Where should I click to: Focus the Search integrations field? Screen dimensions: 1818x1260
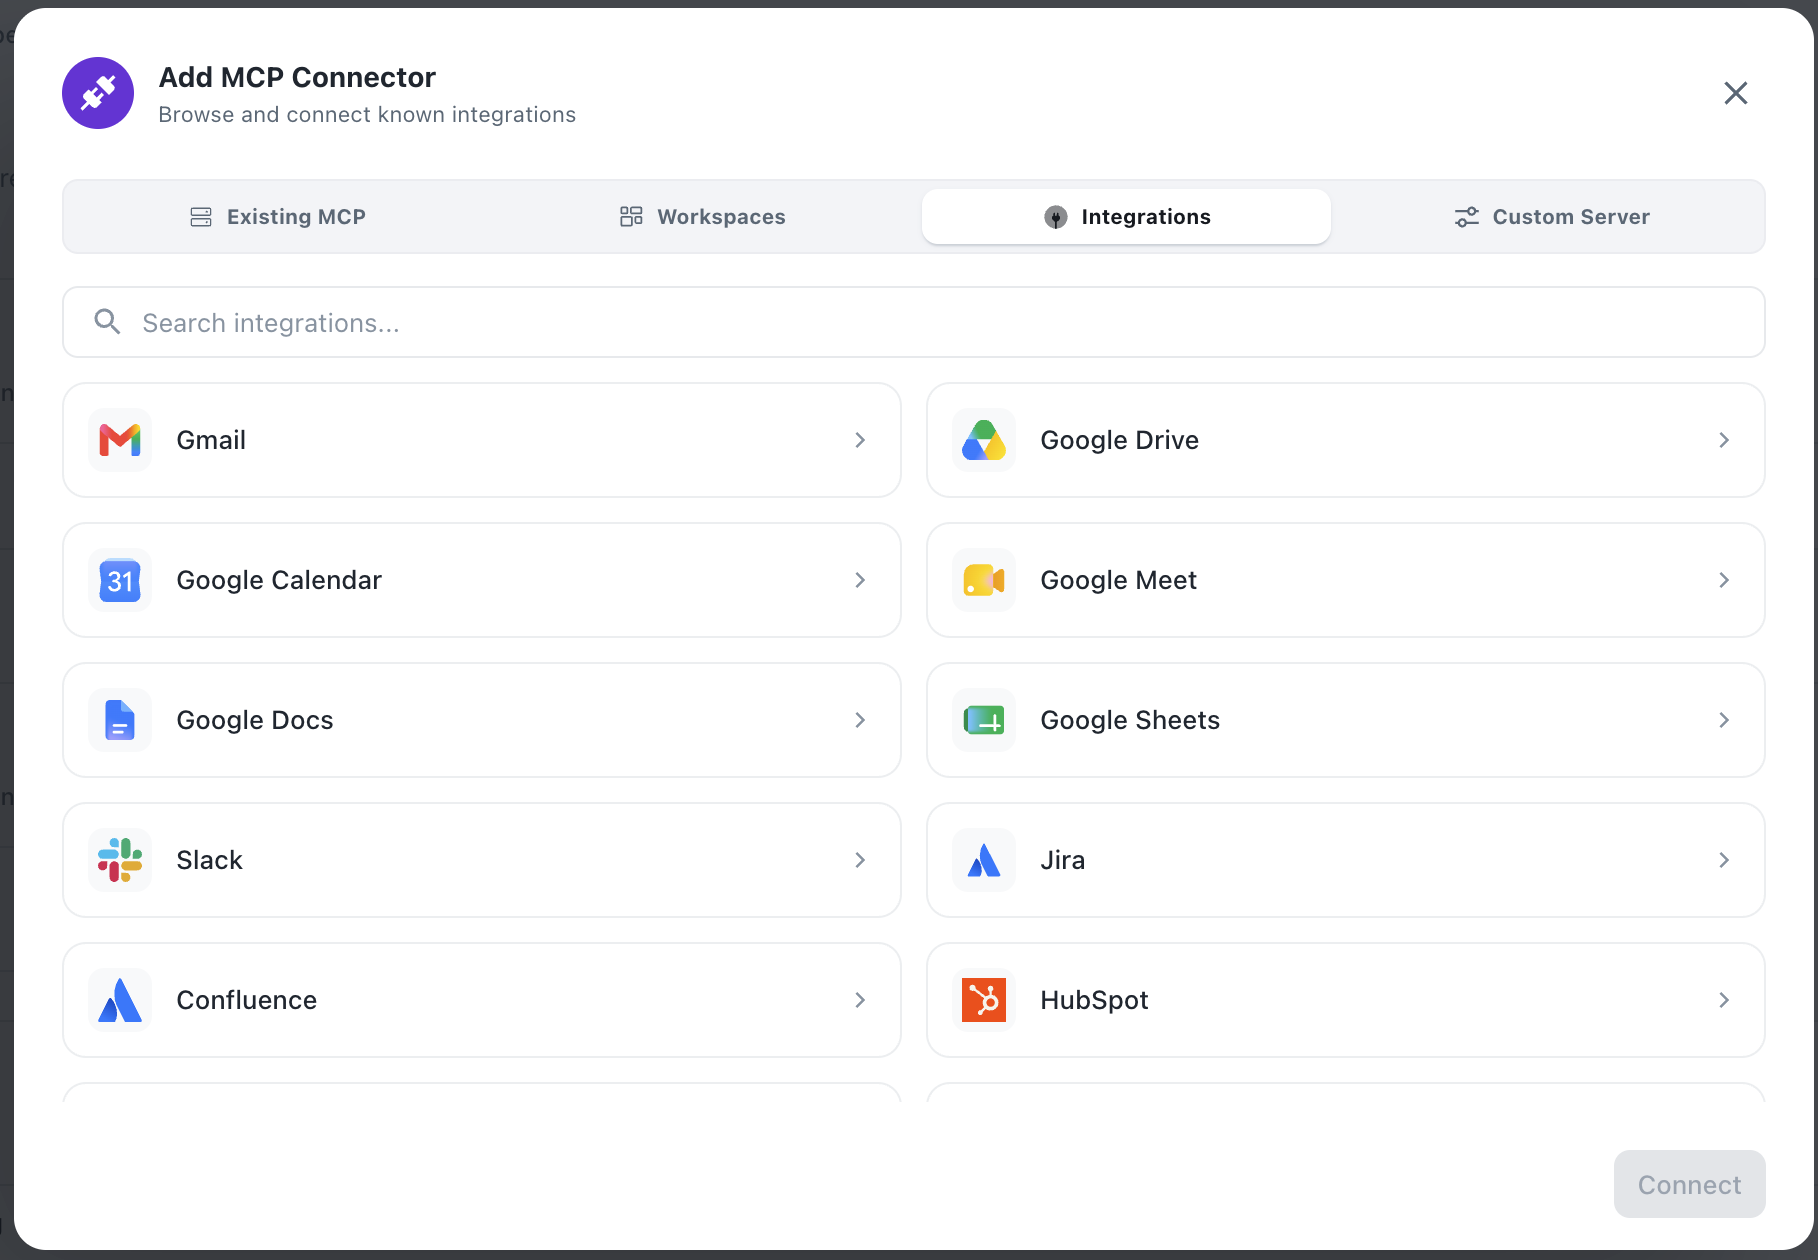tap(914, 322)
